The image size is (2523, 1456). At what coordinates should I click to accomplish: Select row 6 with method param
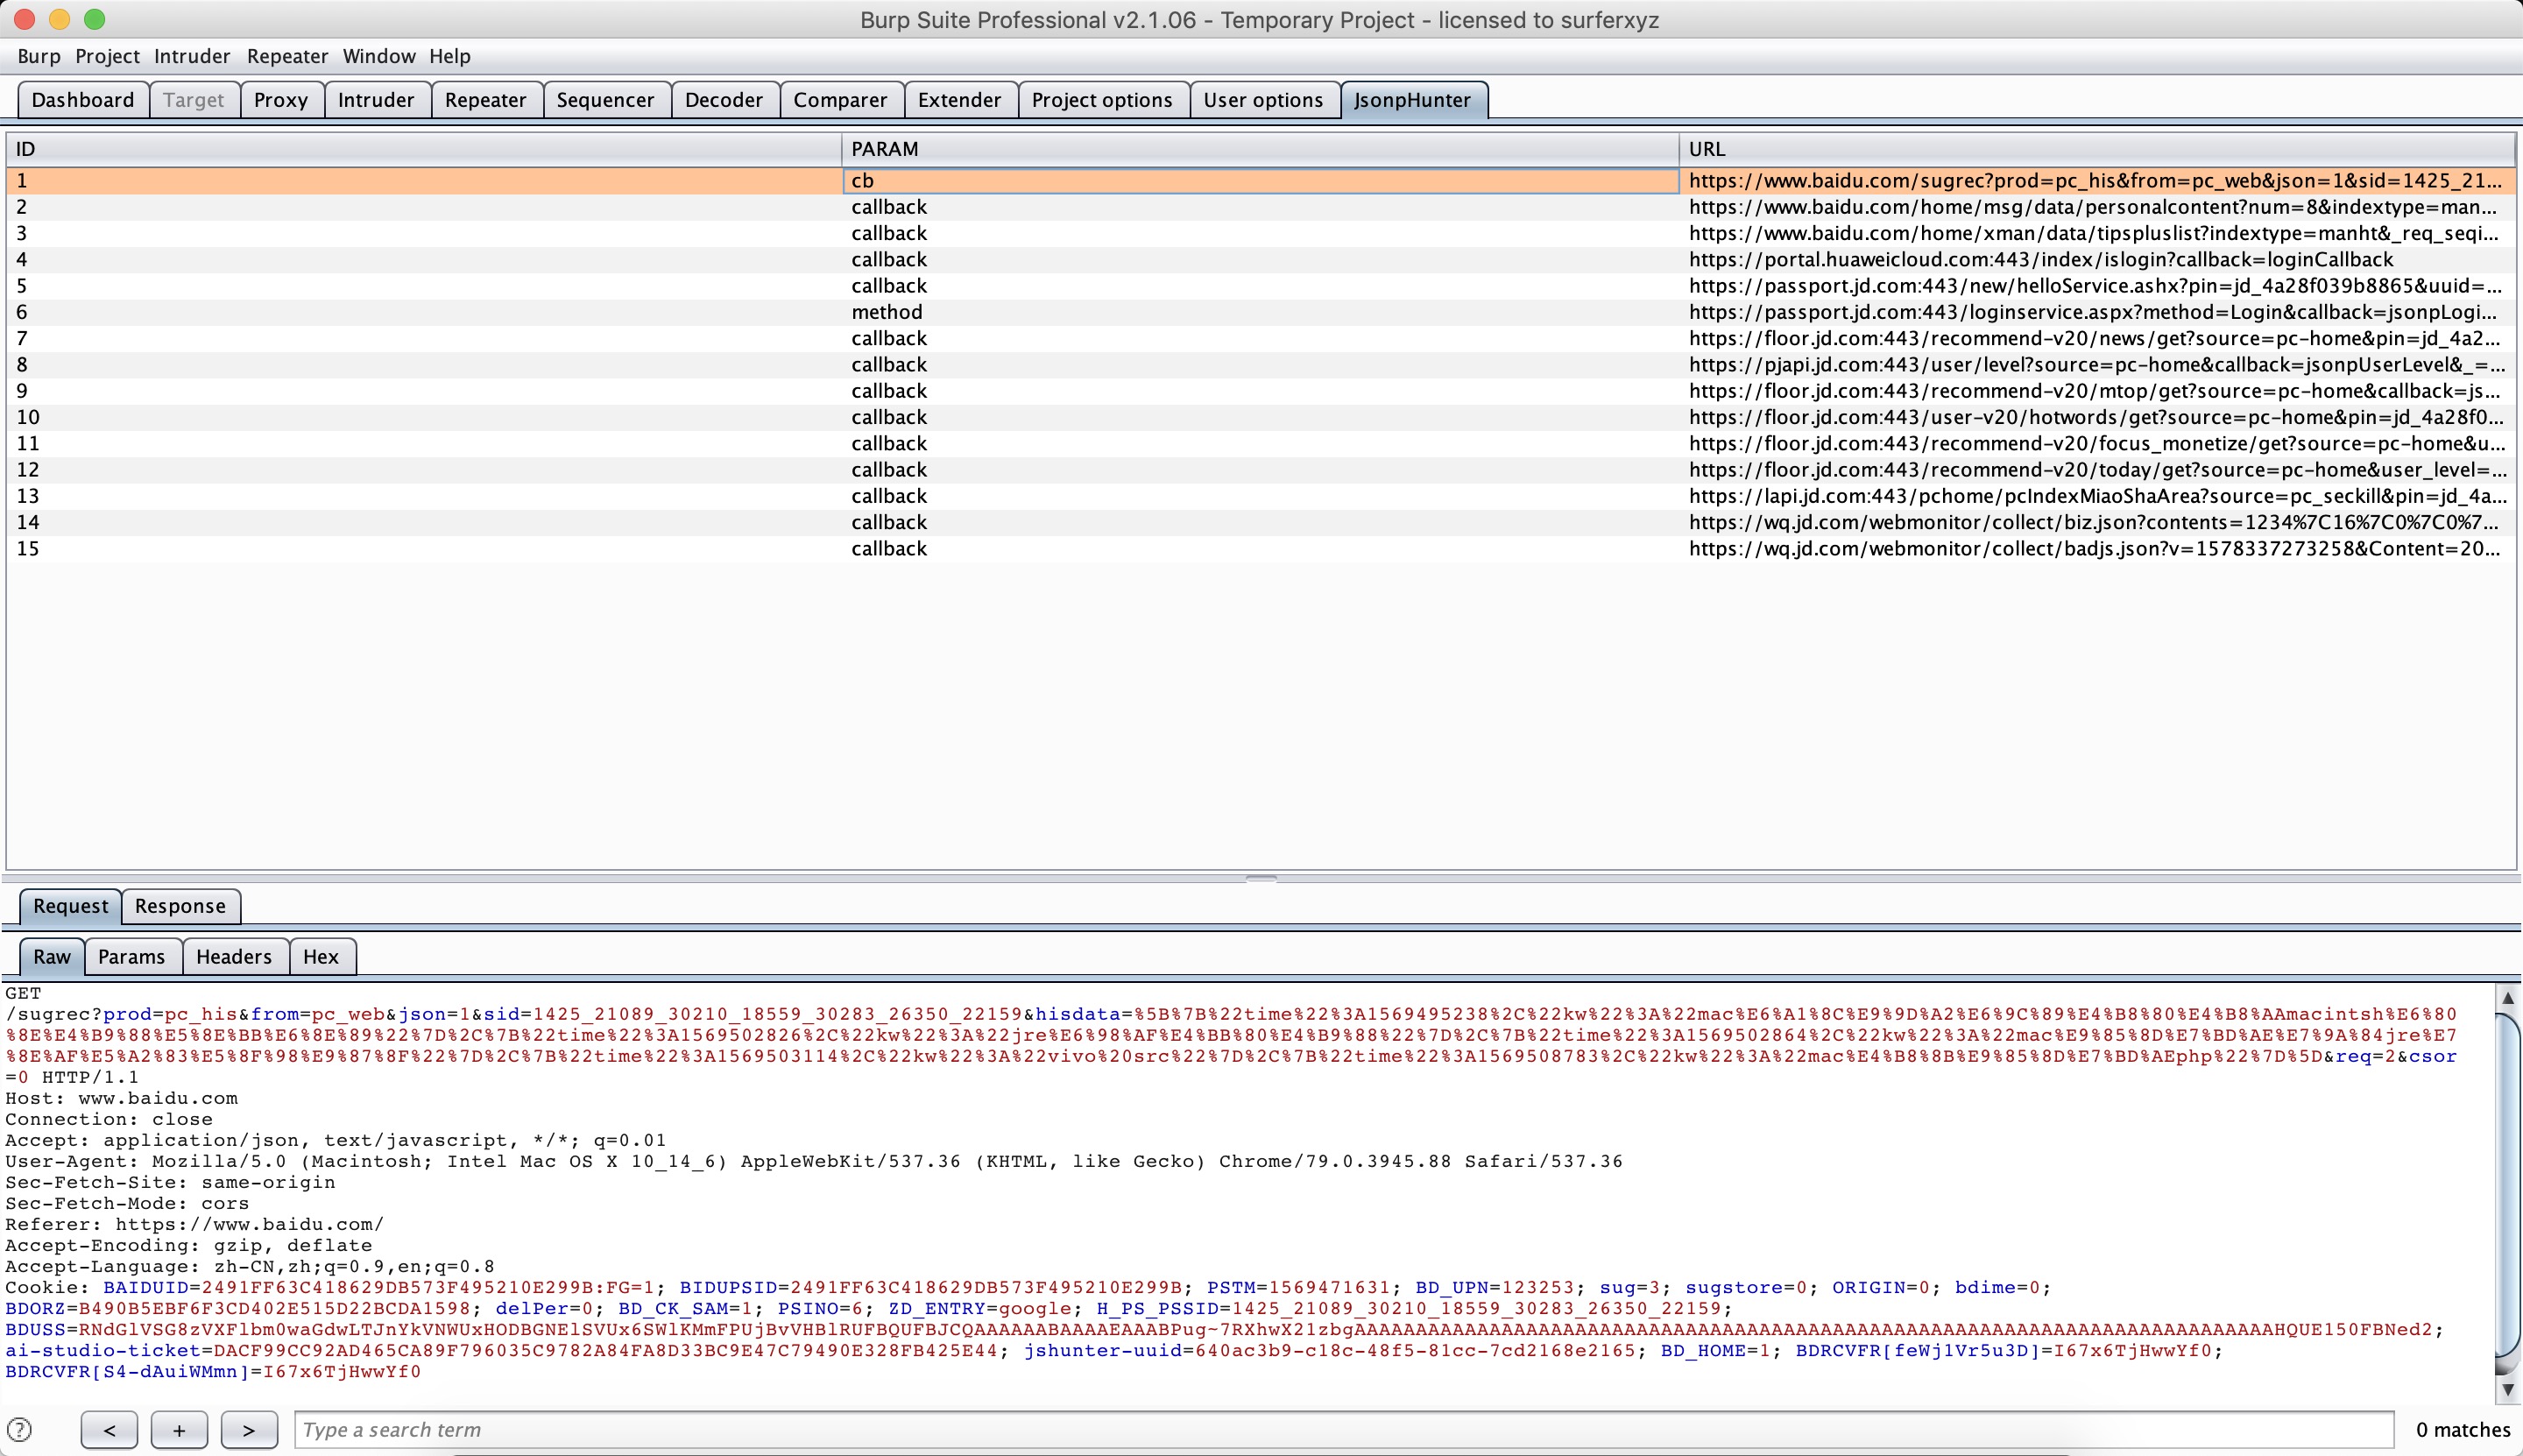click(886, 312)
